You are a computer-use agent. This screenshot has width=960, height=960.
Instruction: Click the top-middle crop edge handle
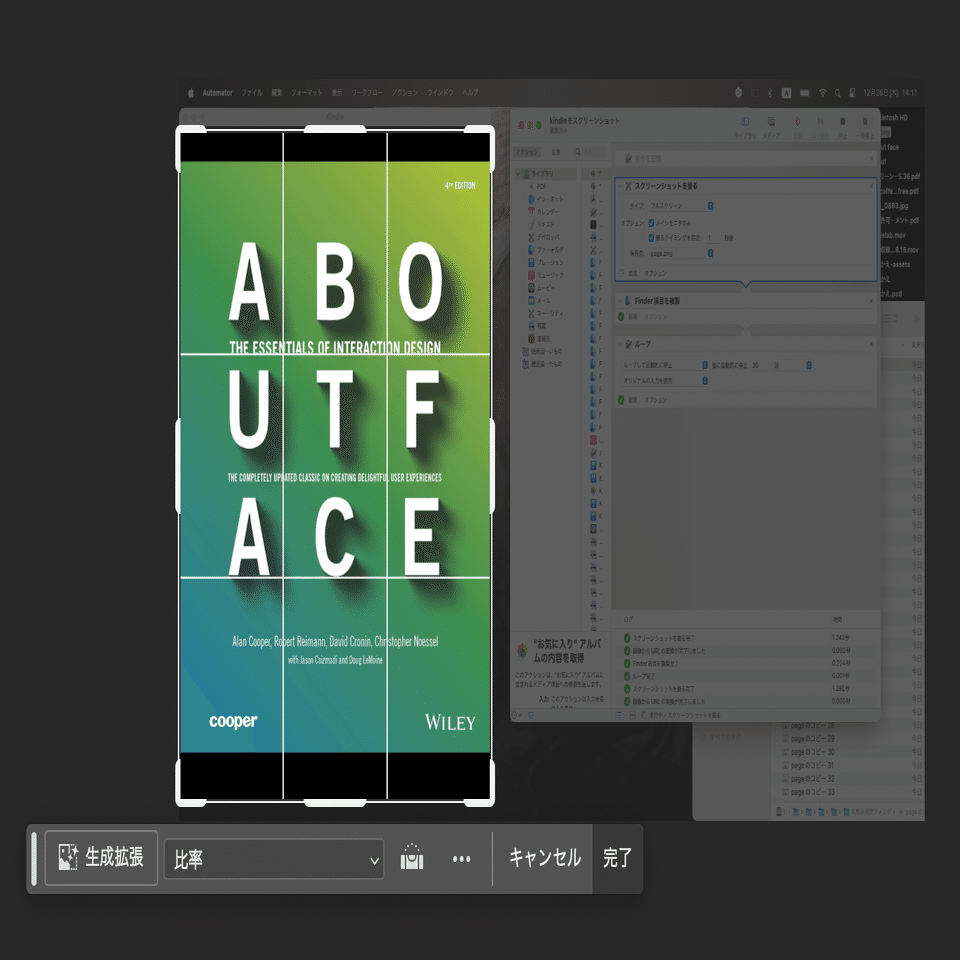tap(335, 129)
